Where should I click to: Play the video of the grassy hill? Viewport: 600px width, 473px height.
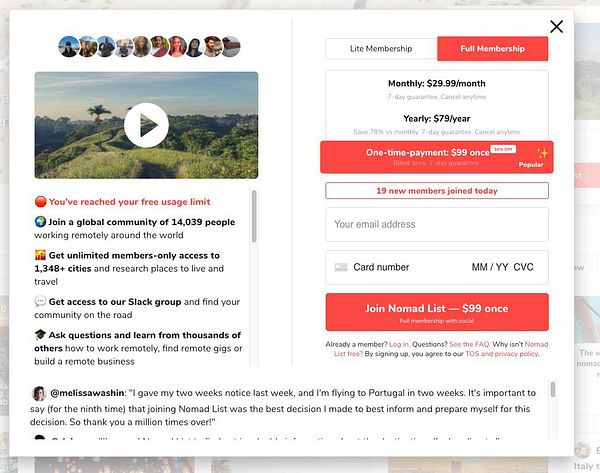tap(146, 125)
